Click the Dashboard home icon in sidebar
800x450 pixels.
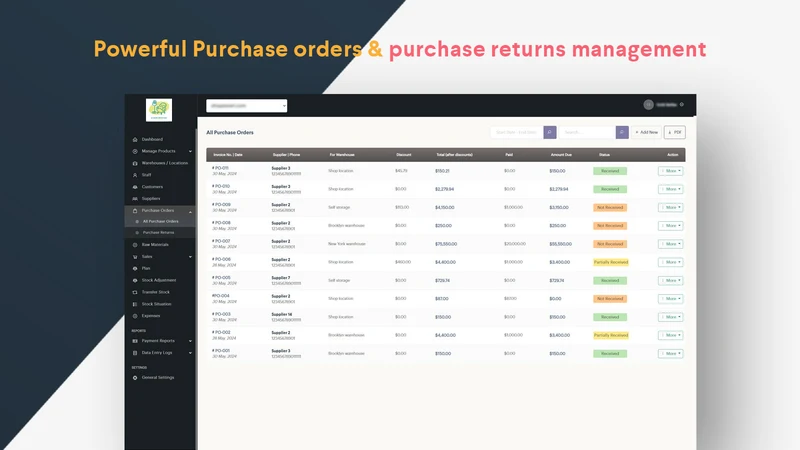[x=135, y=139]
